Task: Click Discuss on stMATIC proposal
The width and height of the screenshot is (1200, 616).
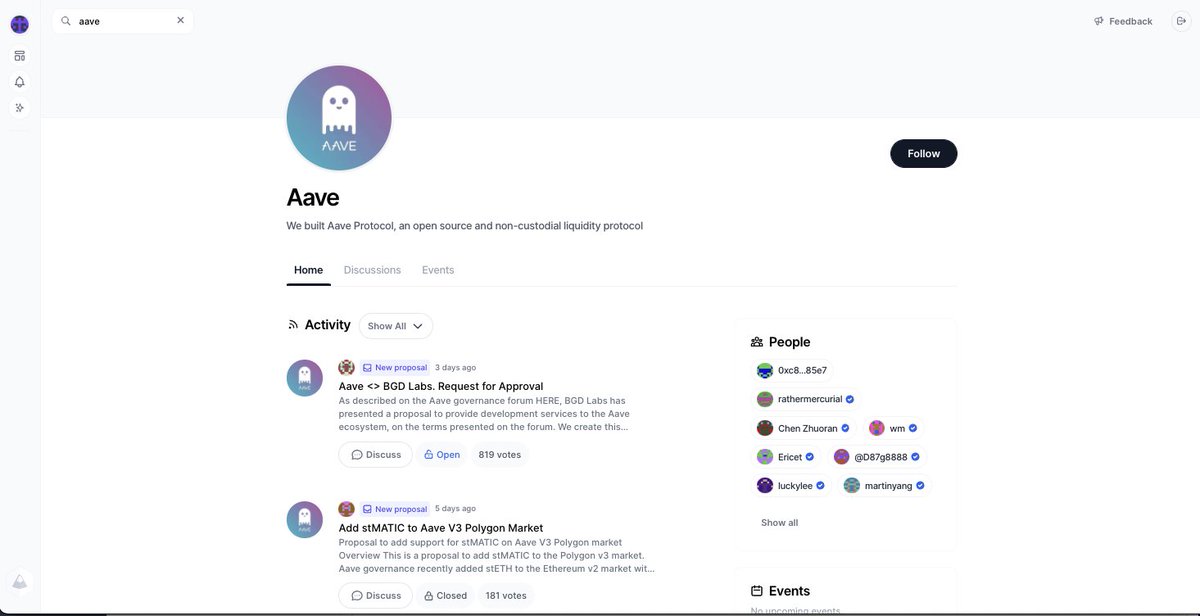Action: coord(376,595)
